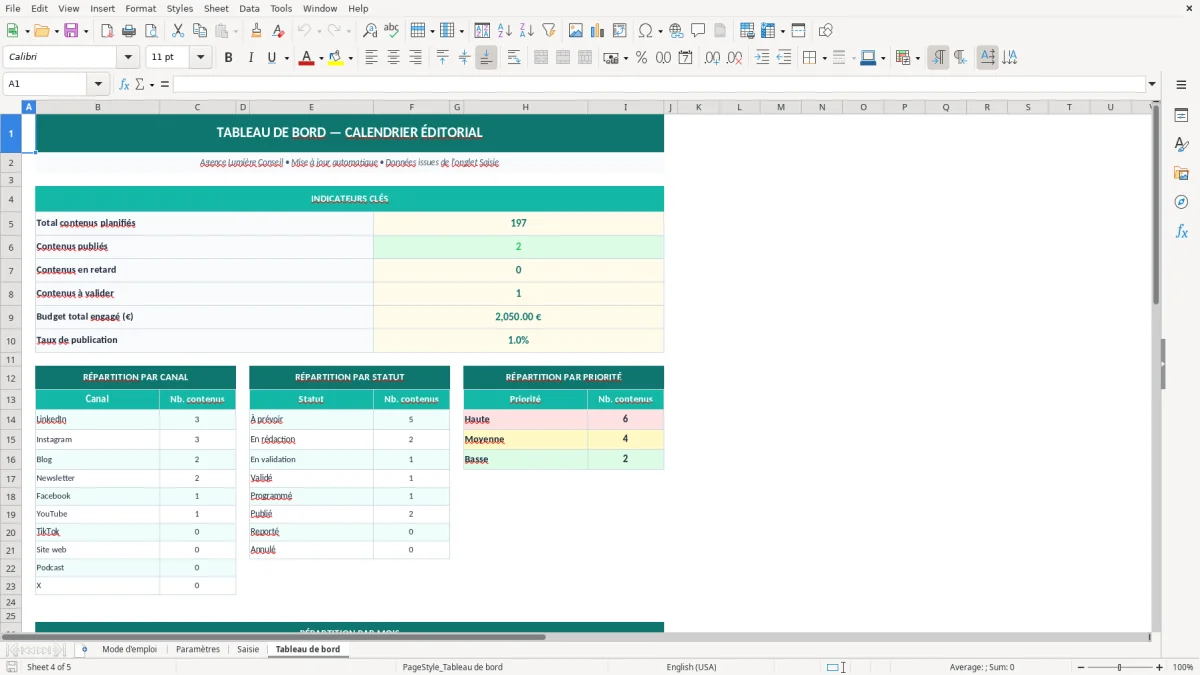Open Print Preview toggle
Image resolution: width=1200 pixels, height=675 pixels.
pos(149,31)
